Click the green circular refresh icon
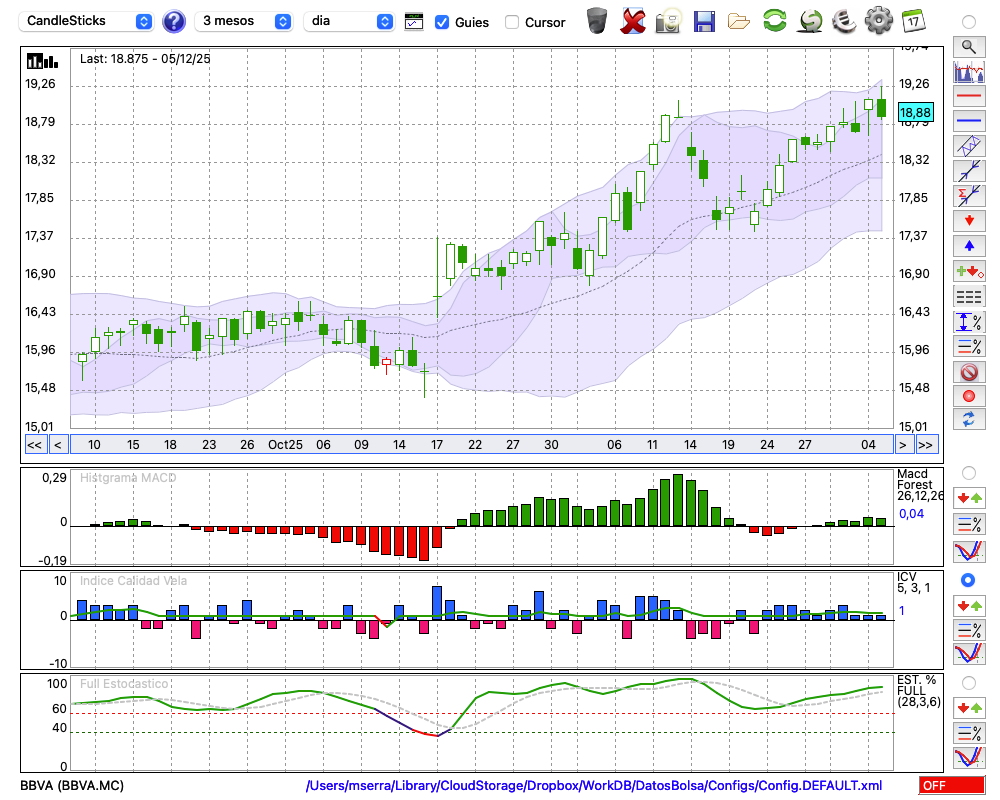Image resolution: width=1000 pixels, height=800 pixels. coord(774,20)
